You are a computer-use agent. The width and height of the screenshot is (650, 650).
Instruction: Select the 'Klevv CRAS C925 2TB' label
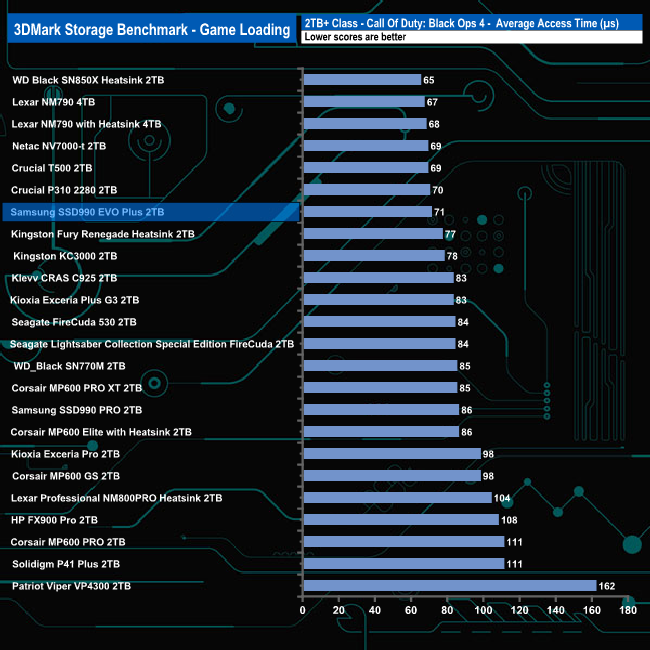(x=64, y=278)
